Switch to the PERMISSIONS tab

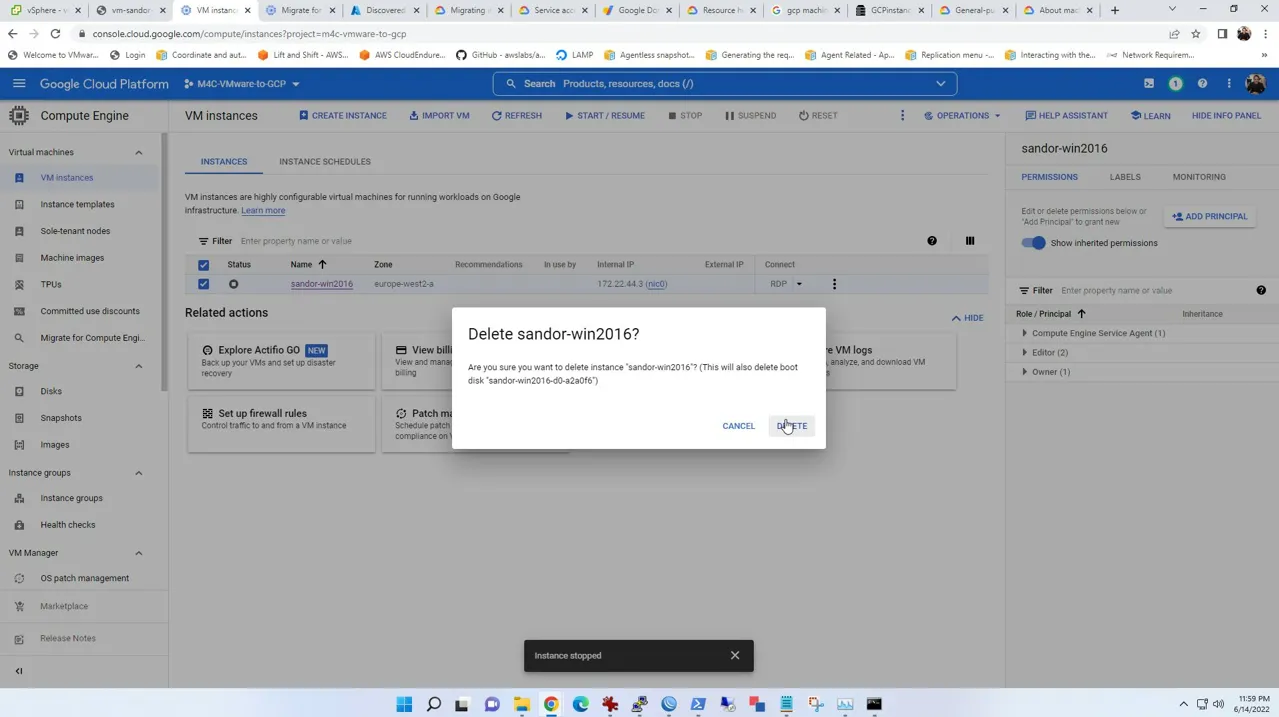[1049, 177]
